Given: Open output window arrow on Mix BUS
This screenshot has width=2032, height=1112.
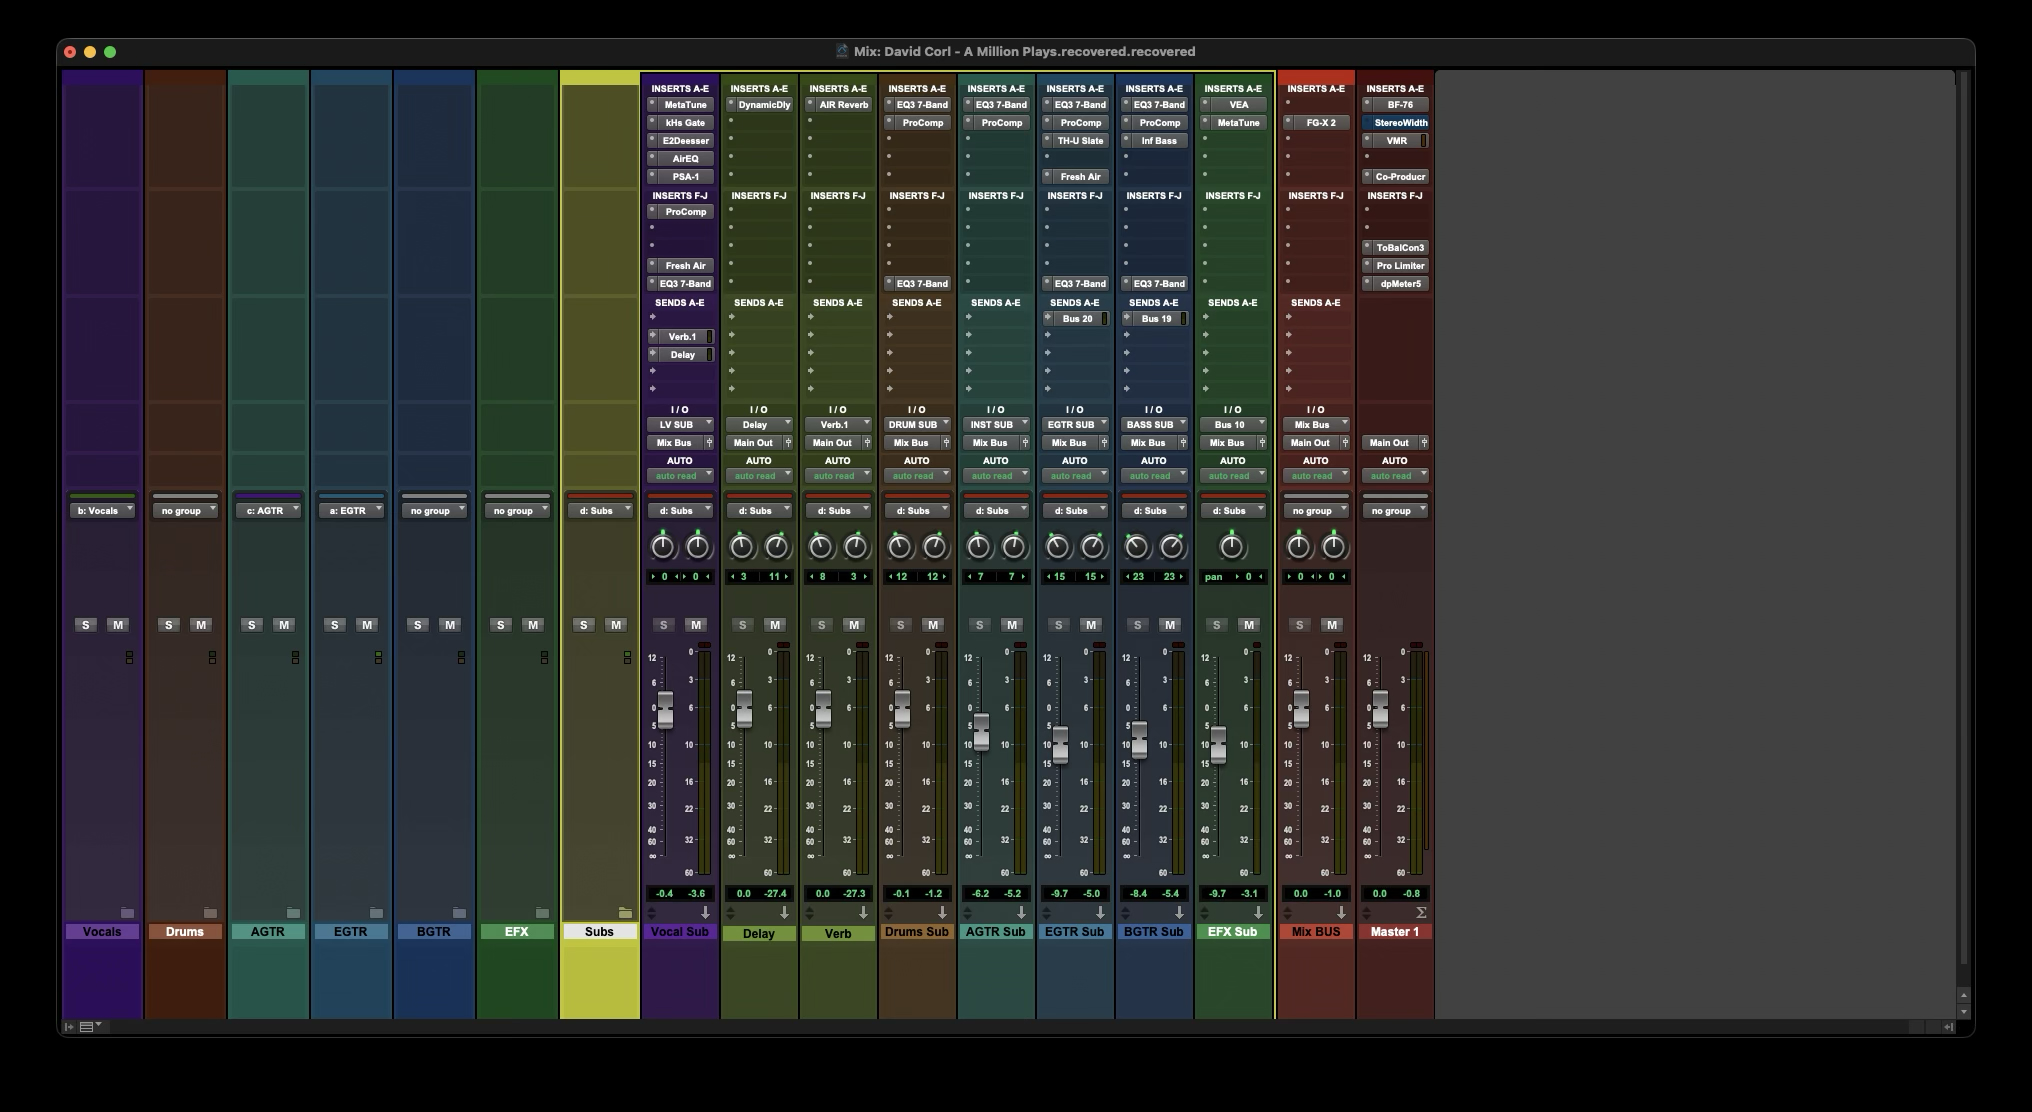Looking at the screenshot, I should tap(1341, 913).
